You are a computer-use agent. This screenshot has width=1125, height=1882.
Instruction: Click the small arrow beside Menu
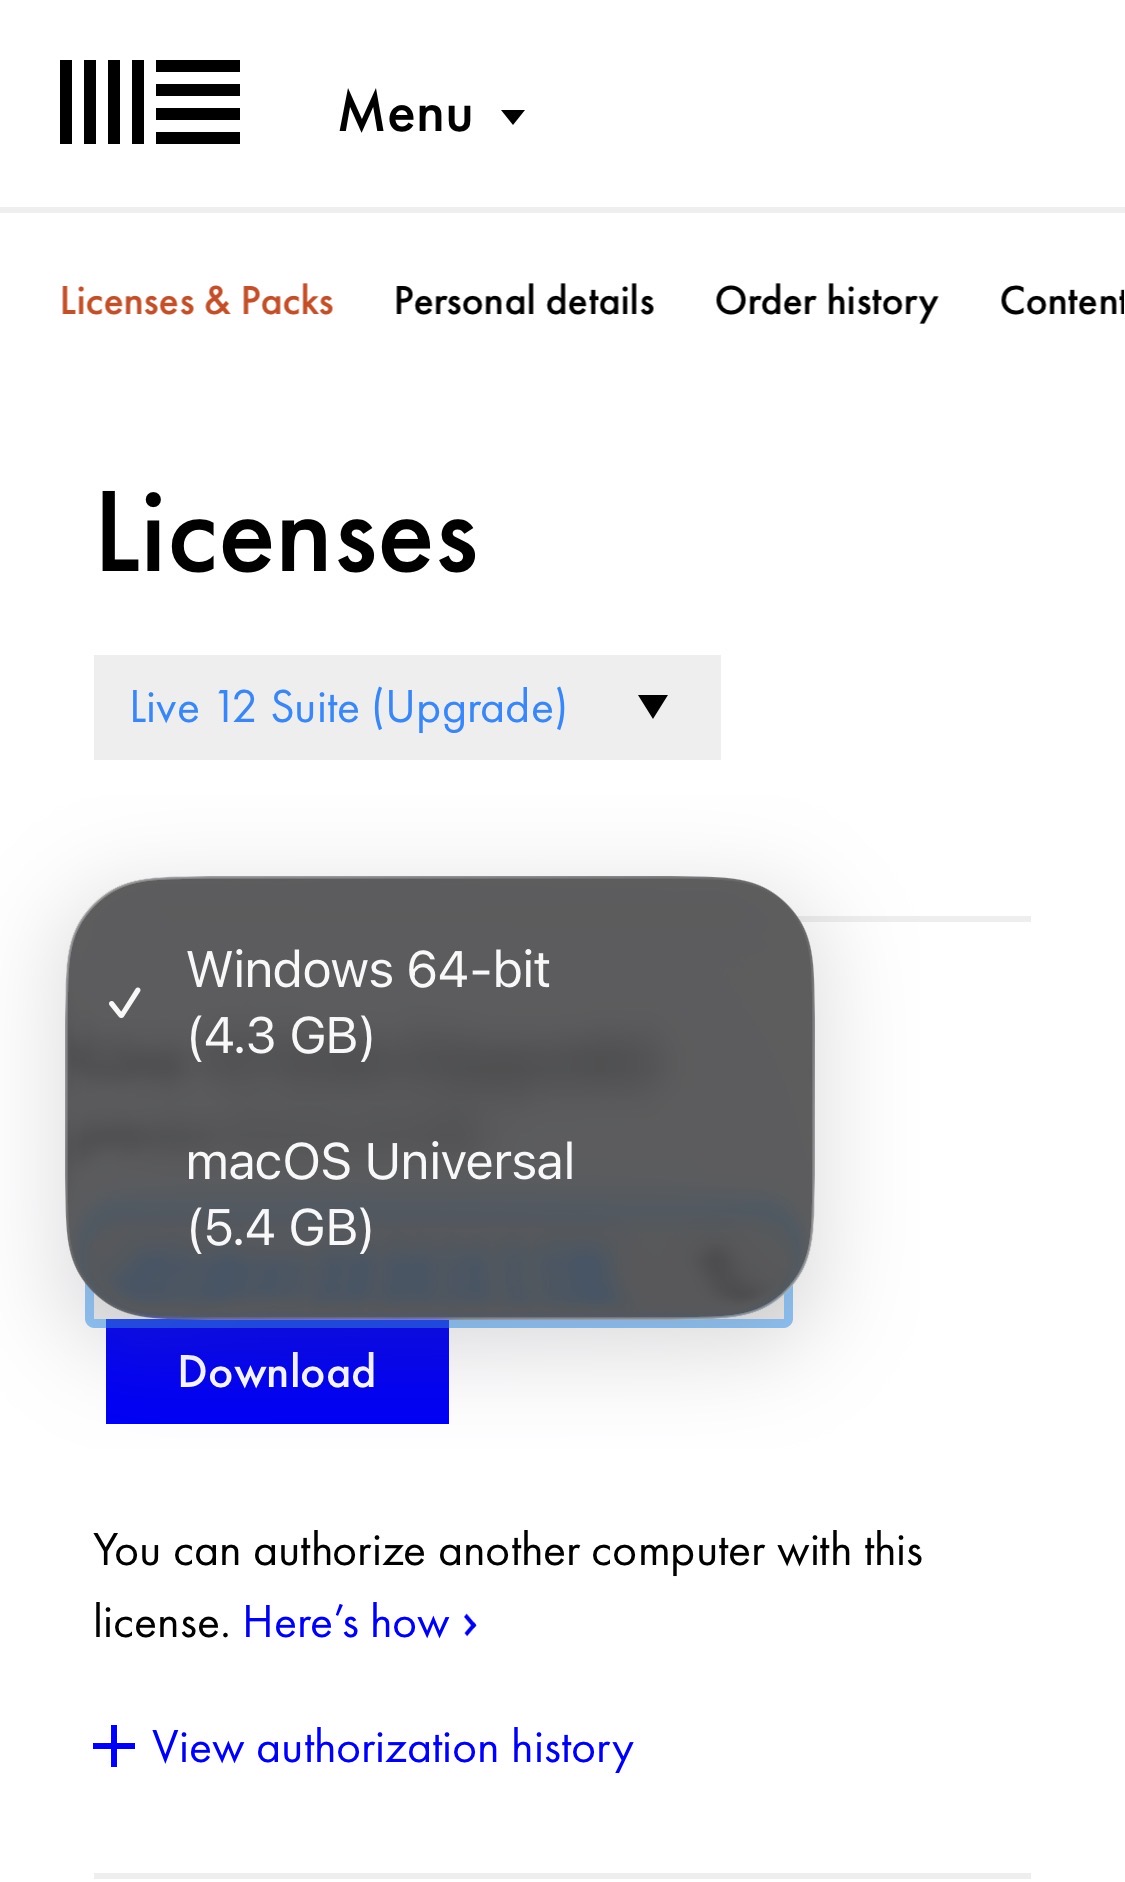(513, 117)
